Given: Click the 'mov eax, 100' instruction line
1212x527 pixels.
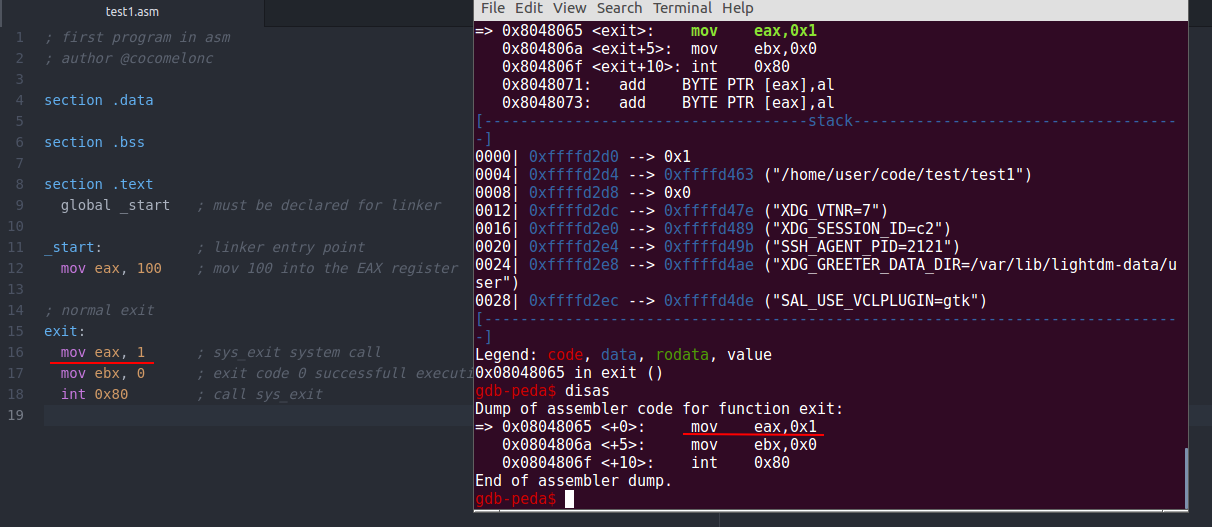Looking at the screenshot, I should tap(111, 268).
